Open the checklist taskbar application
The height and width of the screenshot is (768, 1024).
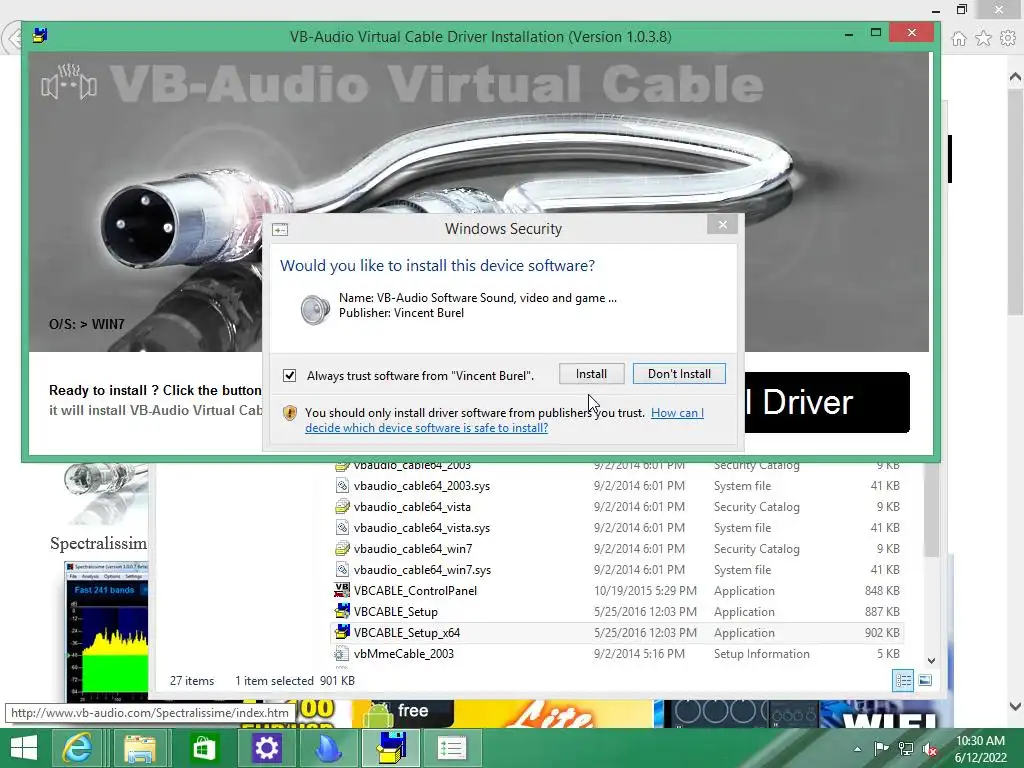click(451, 748)
